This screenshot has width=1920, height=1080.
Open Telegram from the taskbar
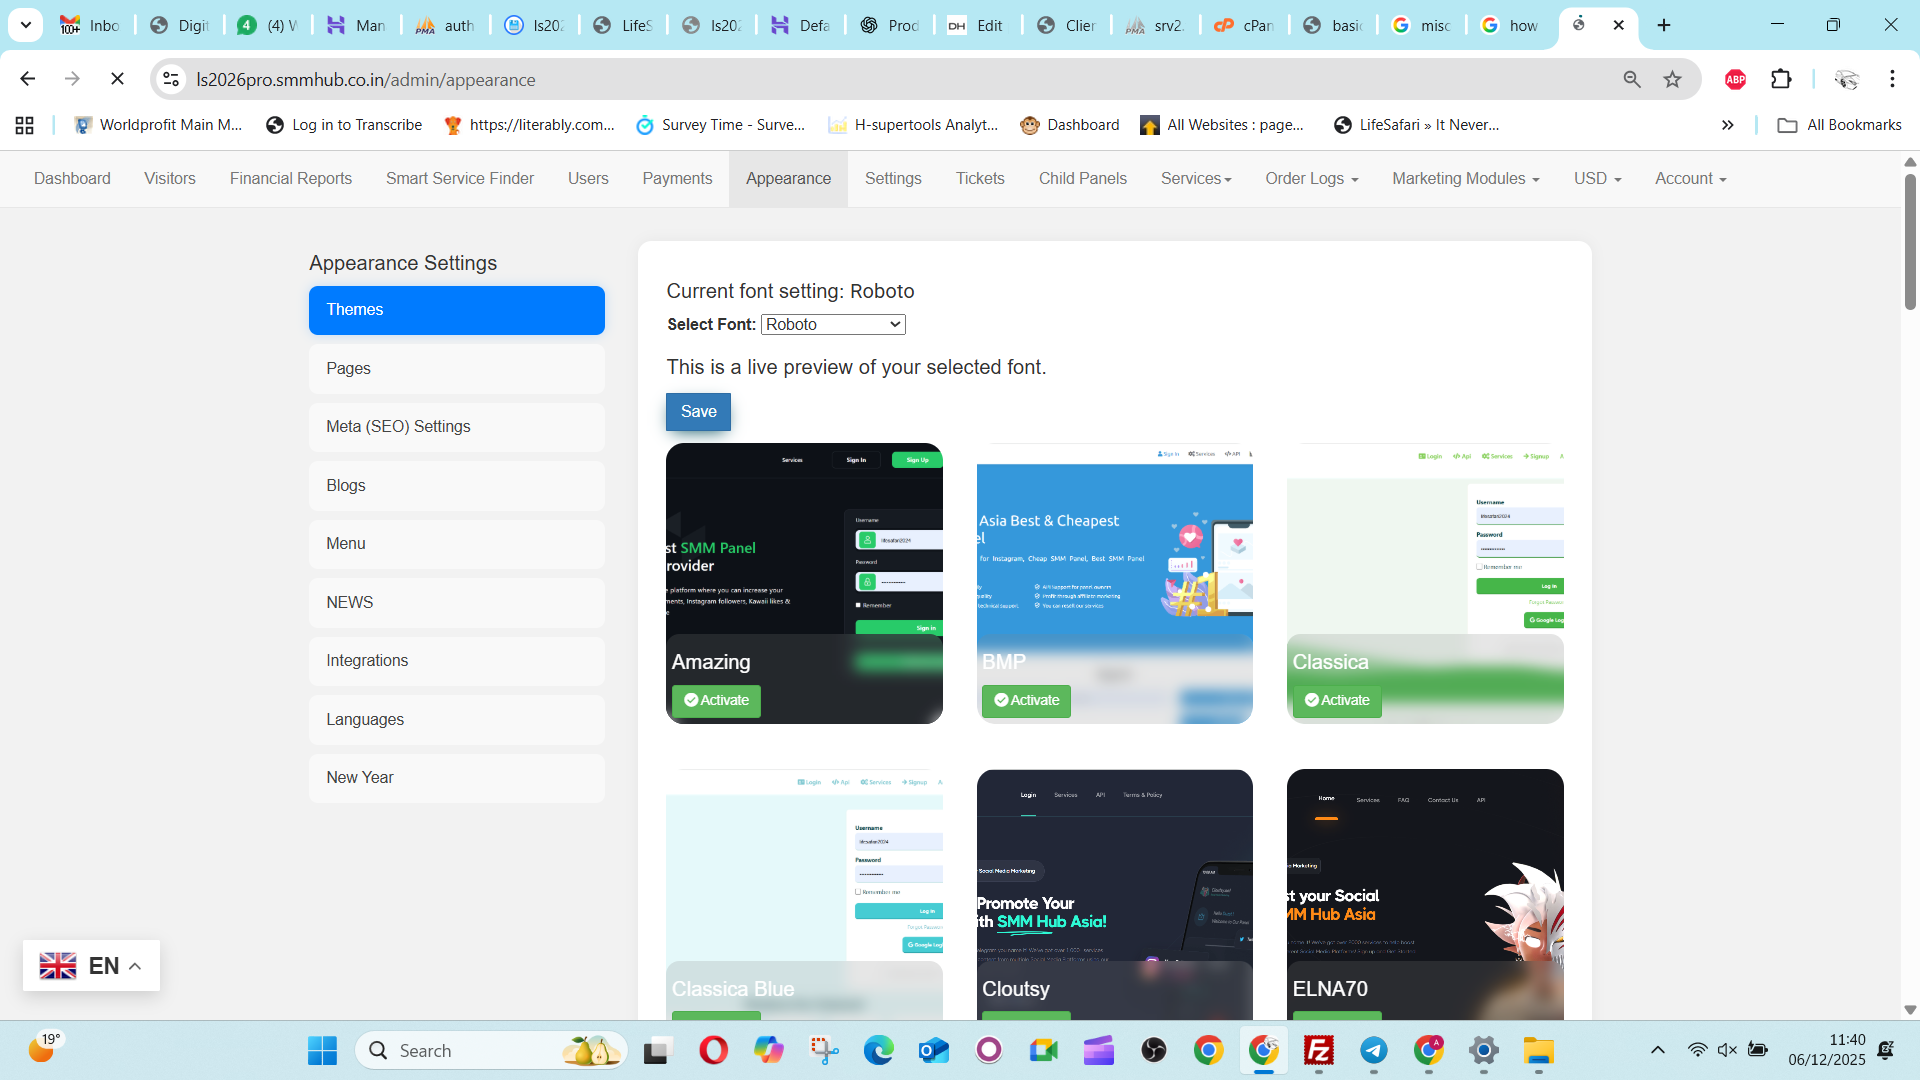click(1373, 1051)
